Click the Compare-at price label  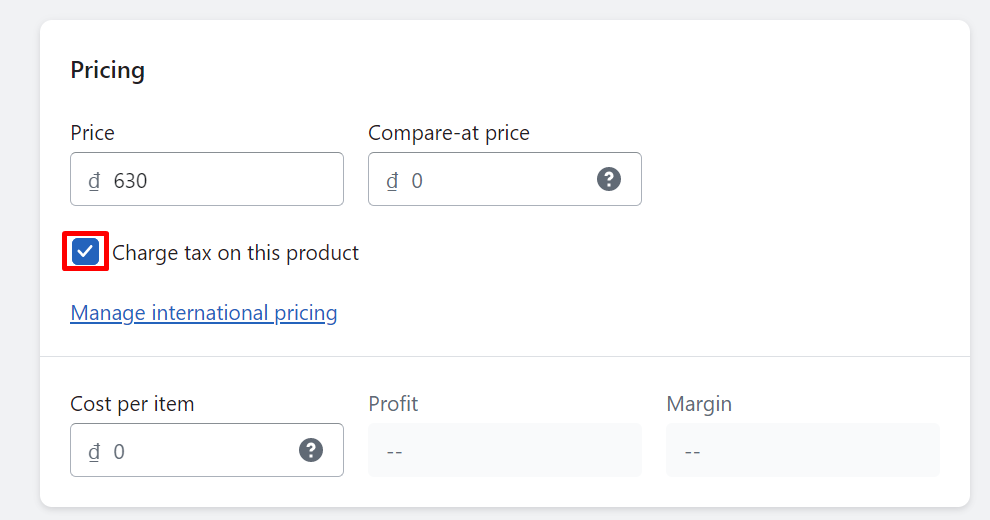(x=449, y=133)
